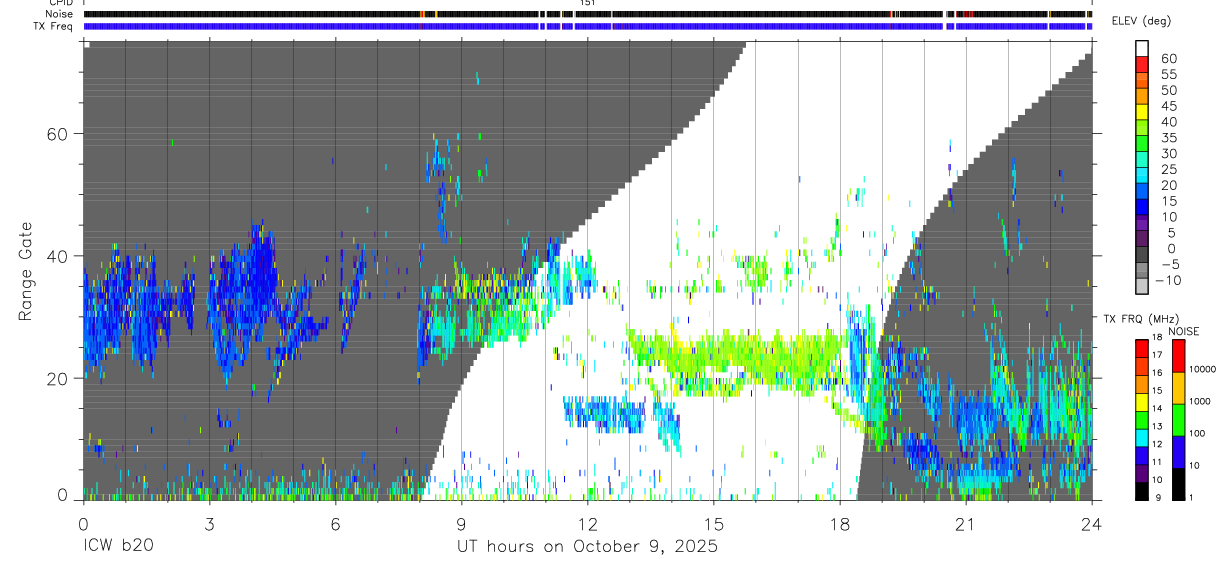Select the green swatch in NOISE colorbar
This screenshot has height=567, width=1228.
click(x=1177, y=419)
